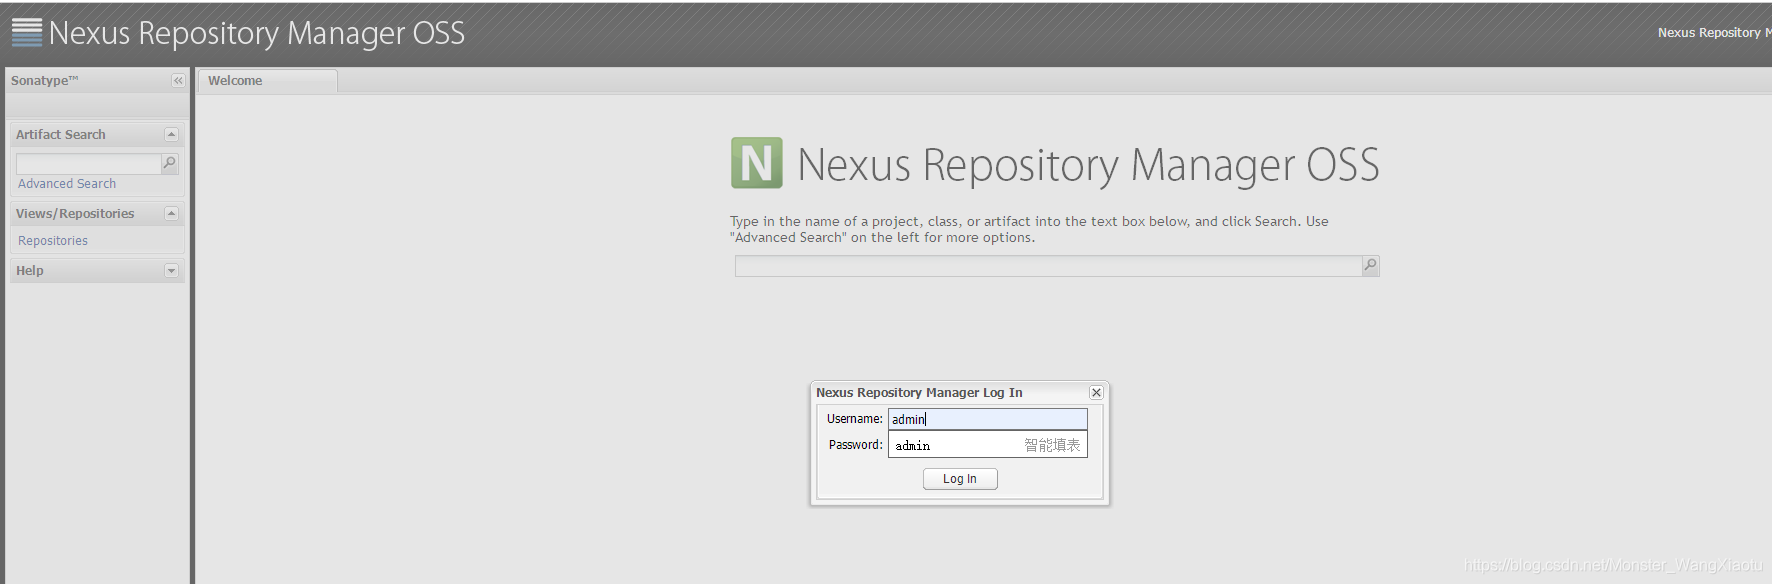This screenshot has height=584, width=1772.
Task: Open Advanced Search link
Action: point(67,184)
